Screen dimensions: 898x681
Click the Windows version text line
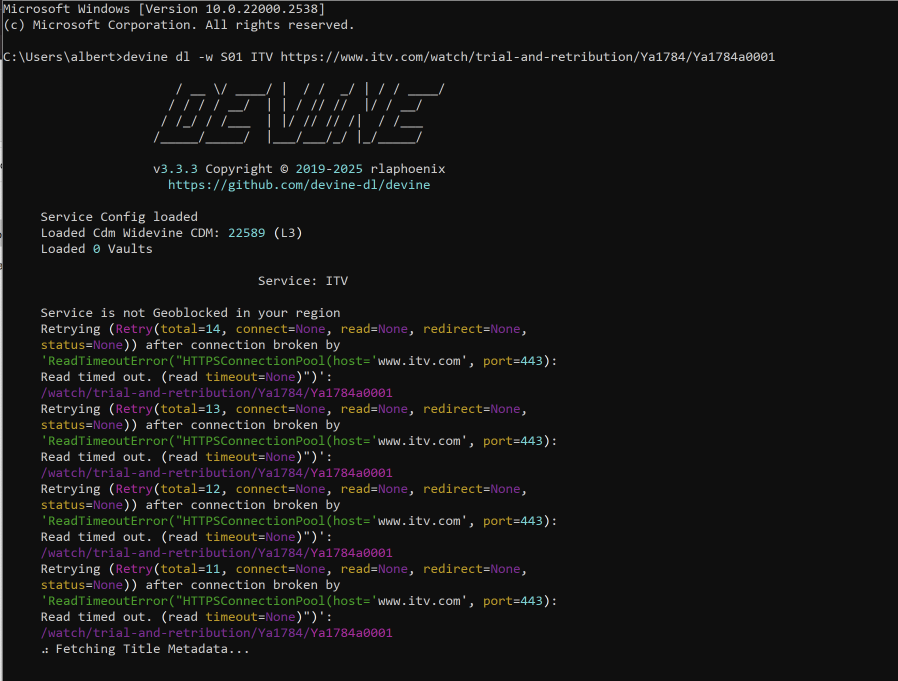click(x=164, y=9)
